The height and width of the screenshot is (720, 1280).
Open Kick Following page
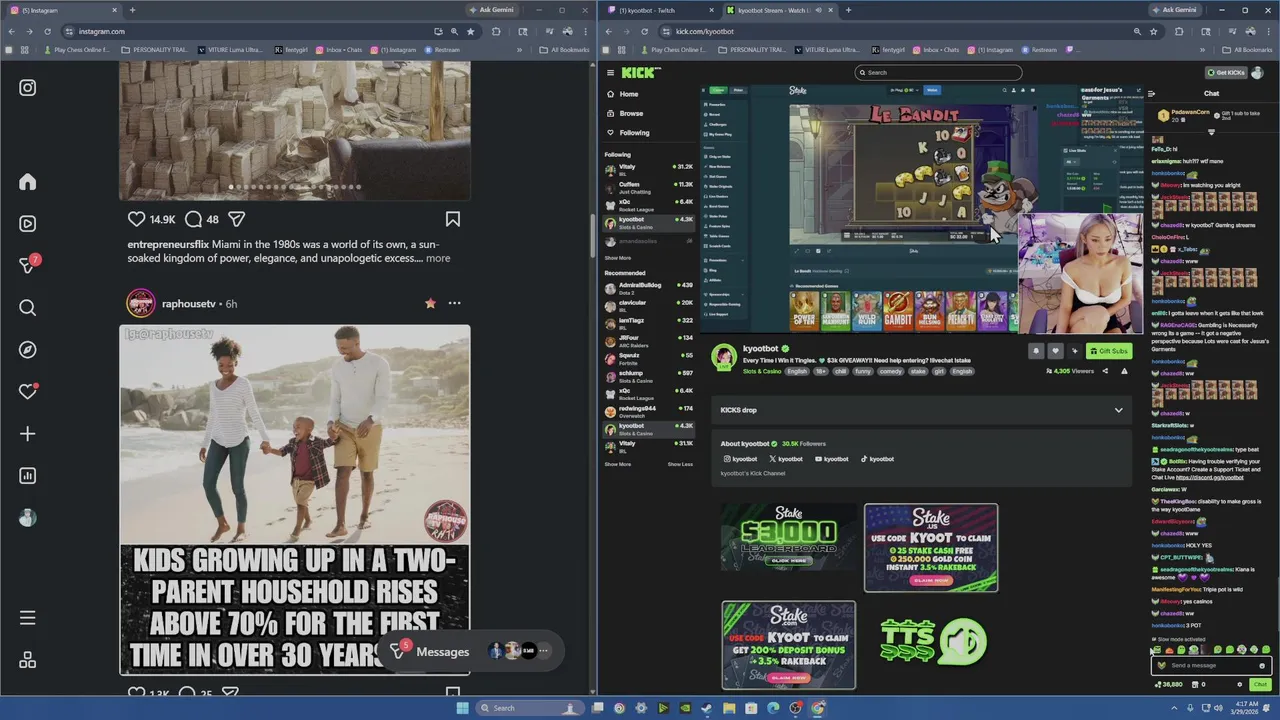pos(634,132)
